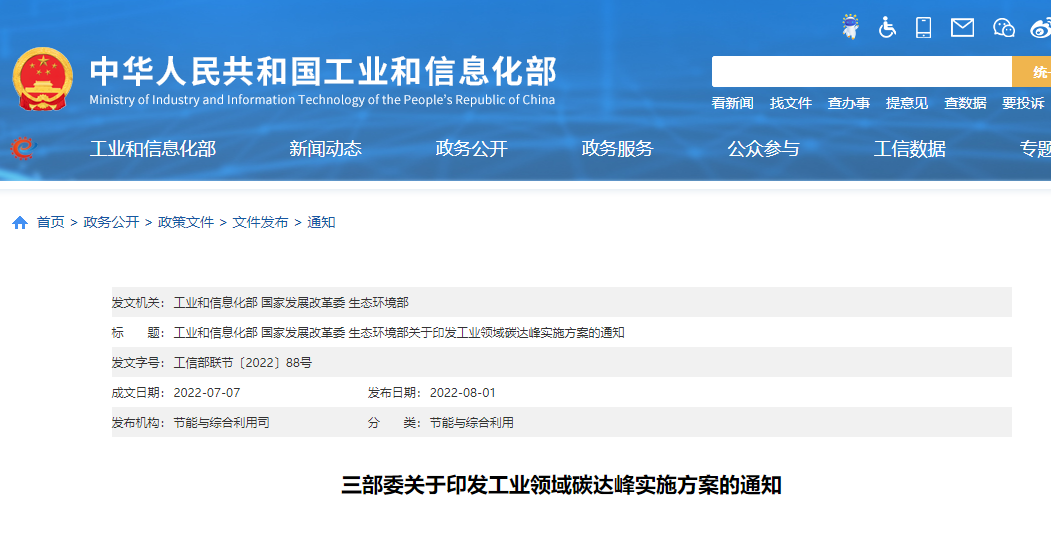
Task: Open 找文件 quick link
Action: [x=790, y=103]
